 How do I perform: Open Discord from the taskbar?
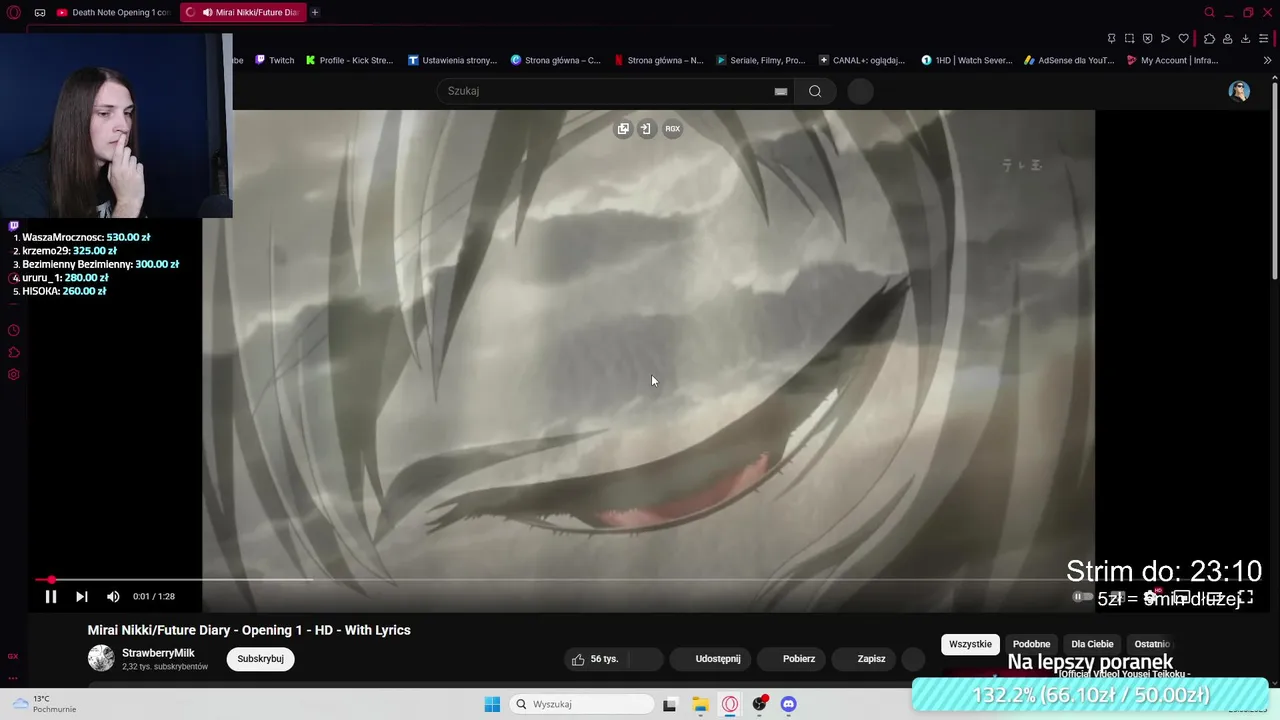tap(789, 704)
